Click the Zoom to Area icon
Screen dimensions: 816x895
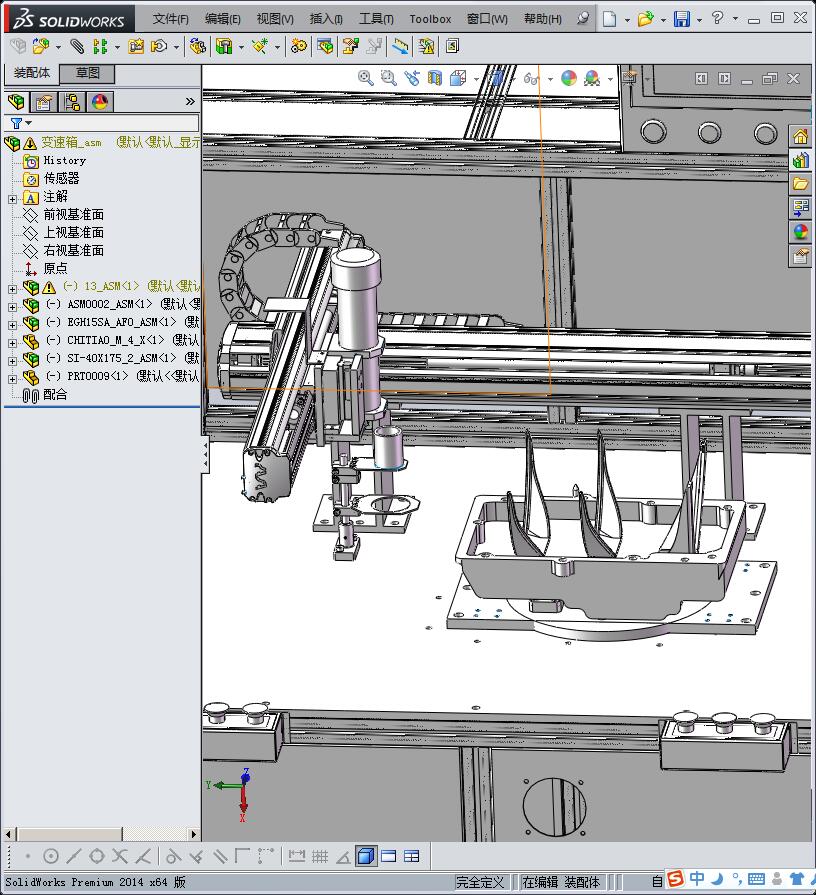pos(389,78)
